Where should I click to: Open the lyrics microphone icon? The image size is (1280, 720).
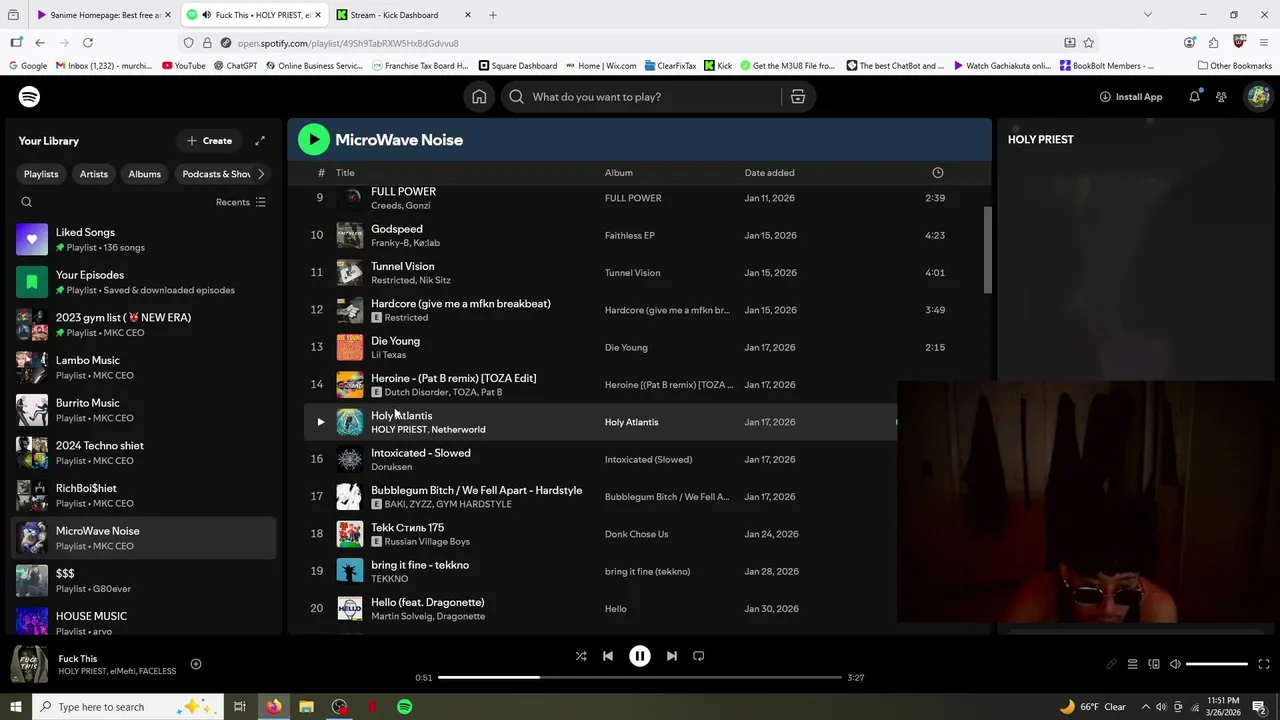point(1111,664)
